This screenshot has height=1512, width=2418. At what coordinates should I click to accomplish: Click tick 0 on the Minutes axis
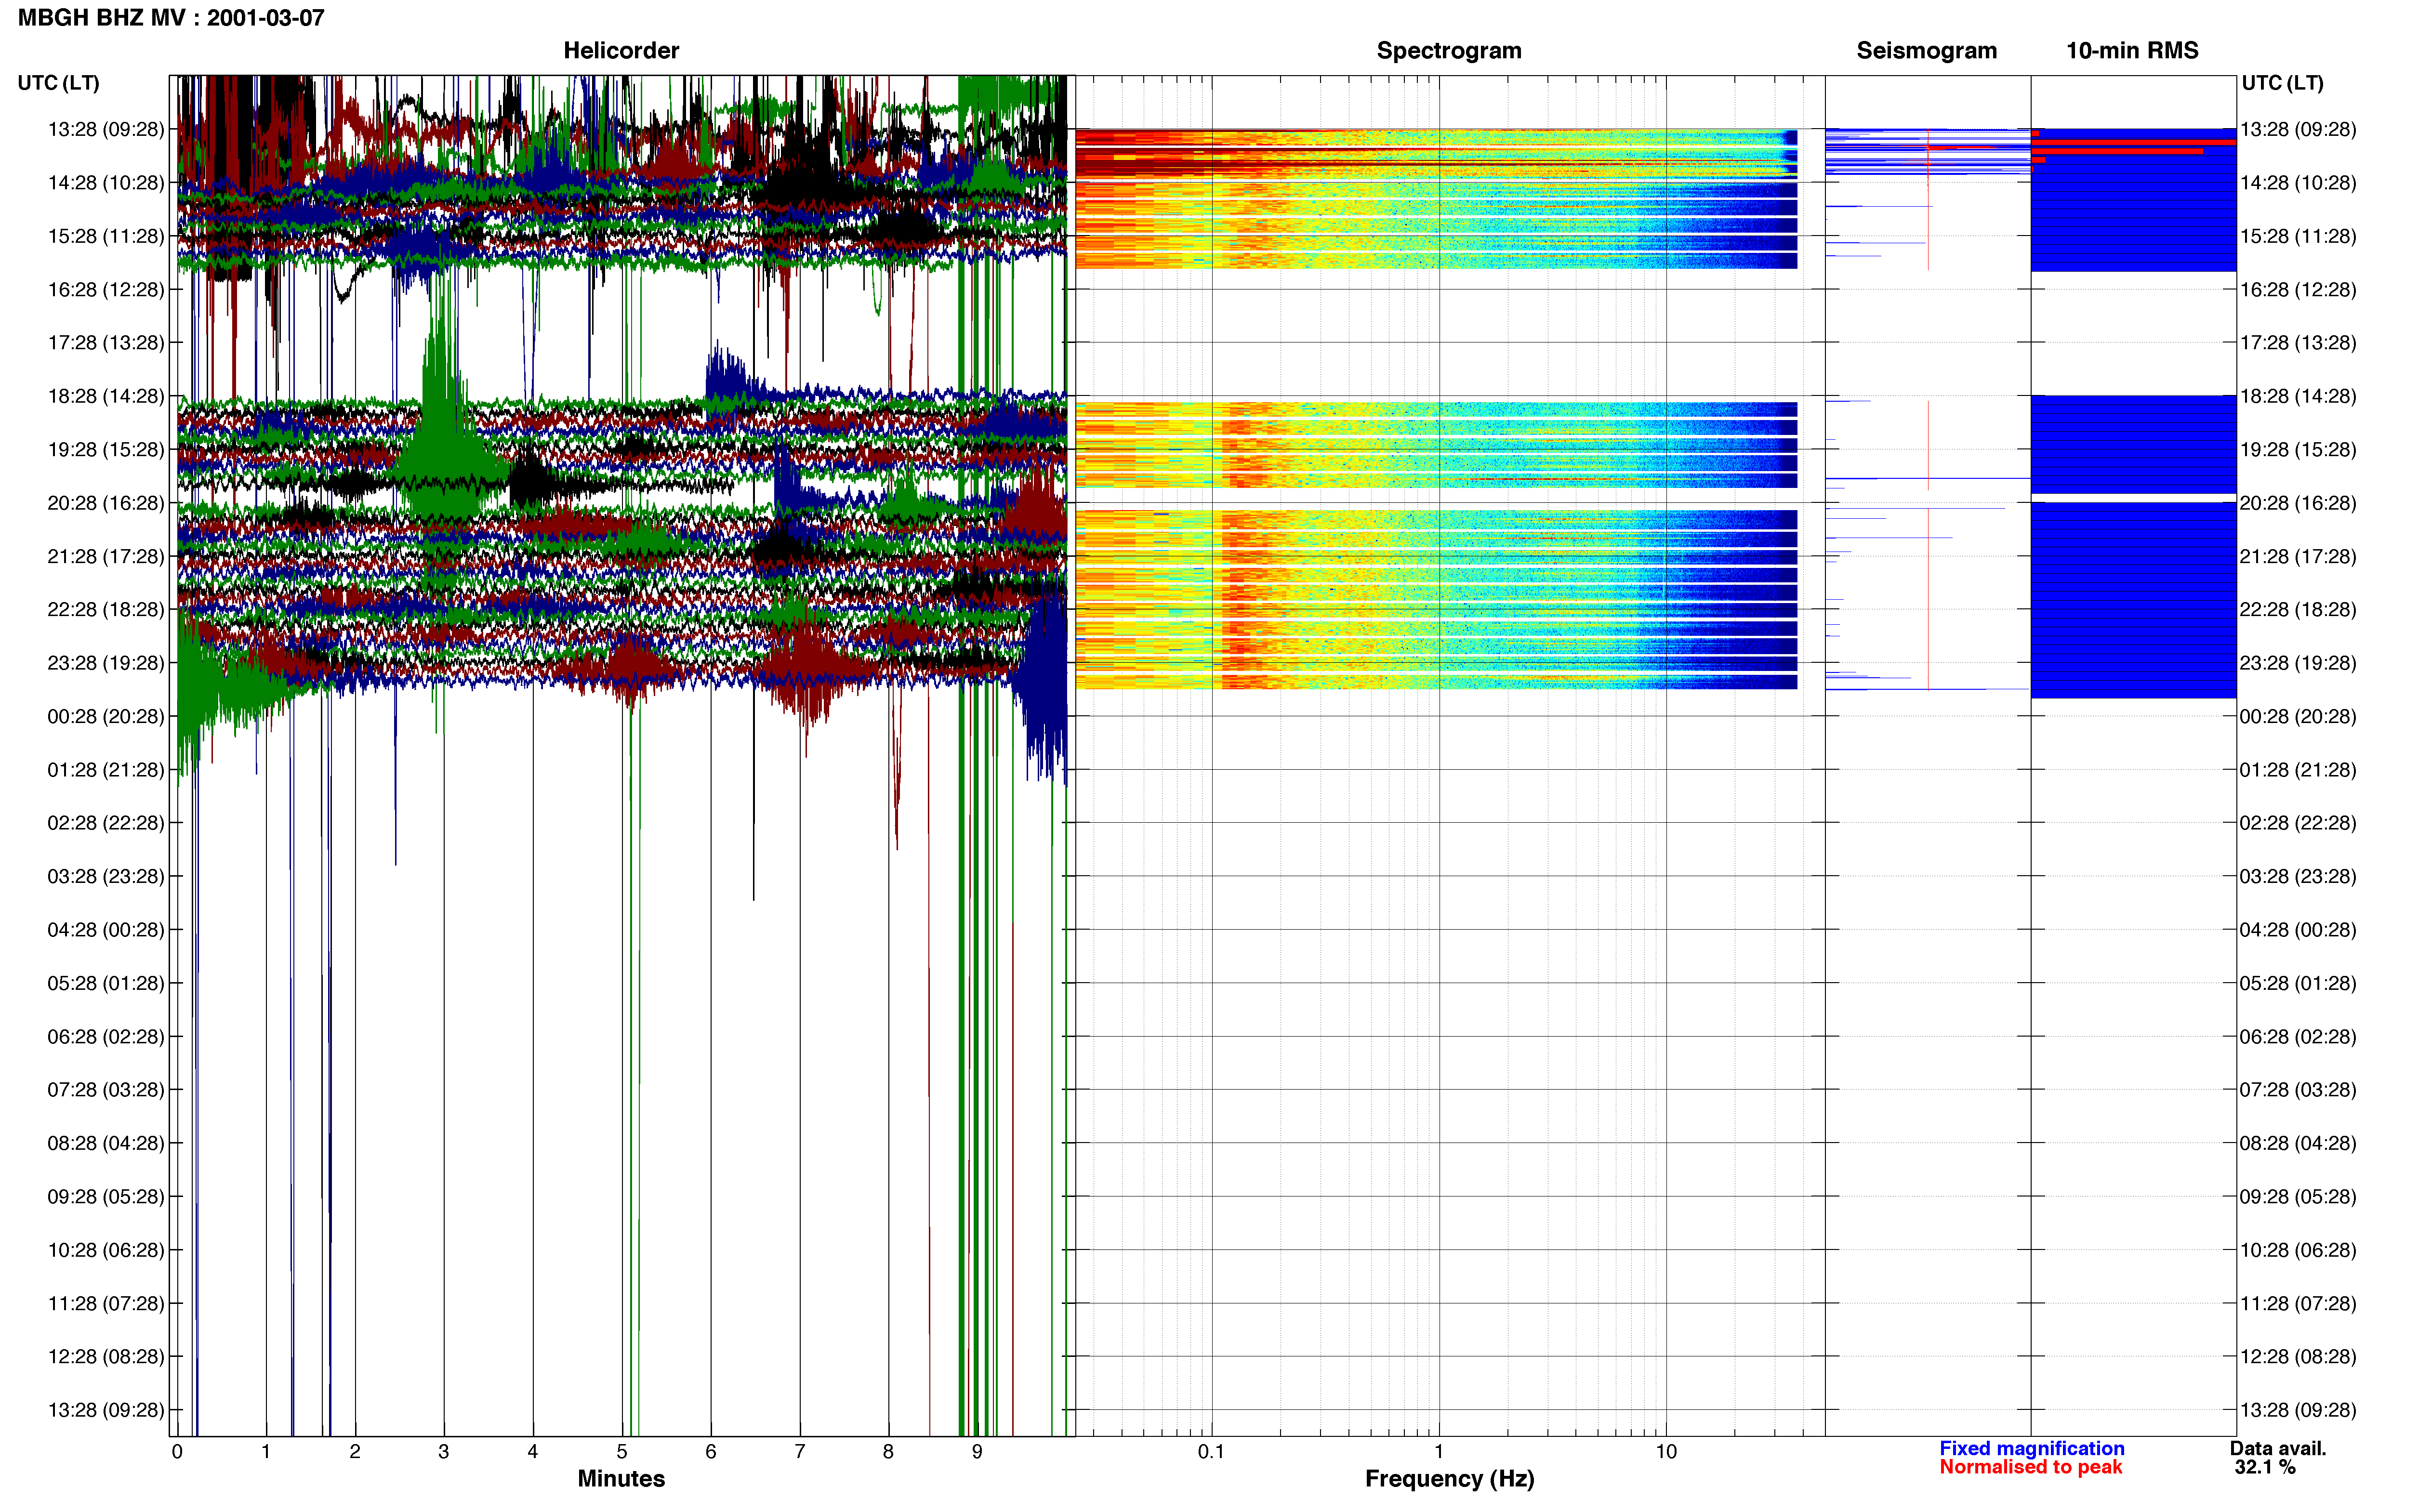[177, 1452]
